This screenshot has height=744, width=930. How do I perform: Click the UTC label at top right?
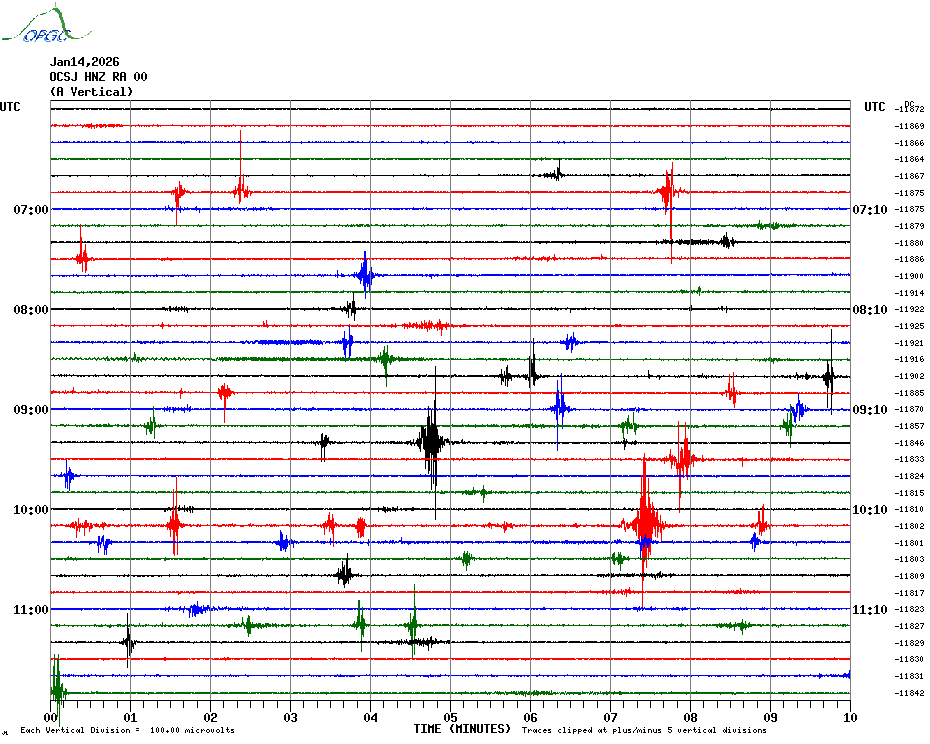point(875,107)
